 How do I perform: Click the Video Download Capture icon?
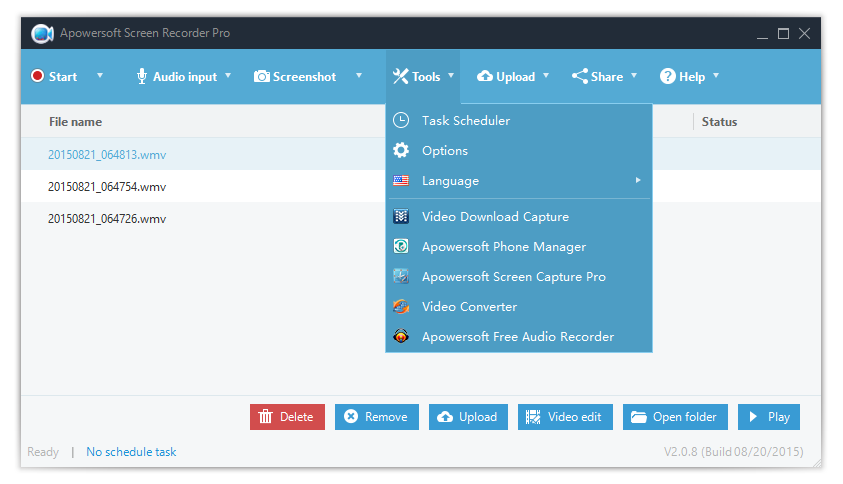click(x=401, y=216)
